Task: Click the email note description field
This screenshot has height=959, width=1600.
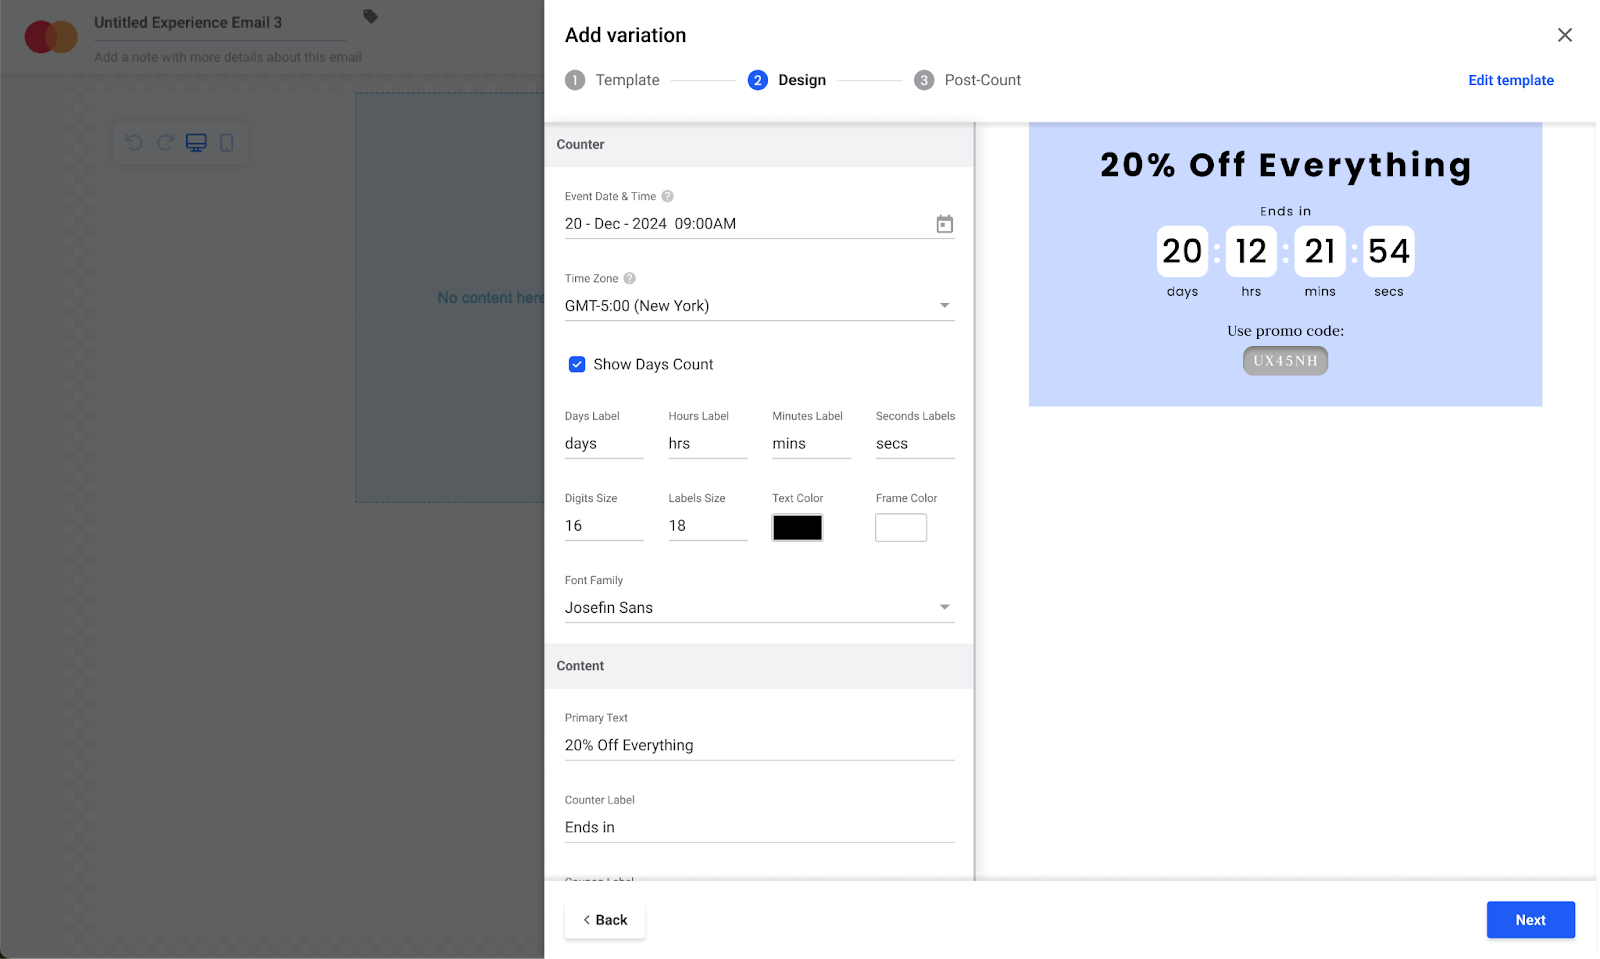Action: pyautogui.click(x=228, y=57)
